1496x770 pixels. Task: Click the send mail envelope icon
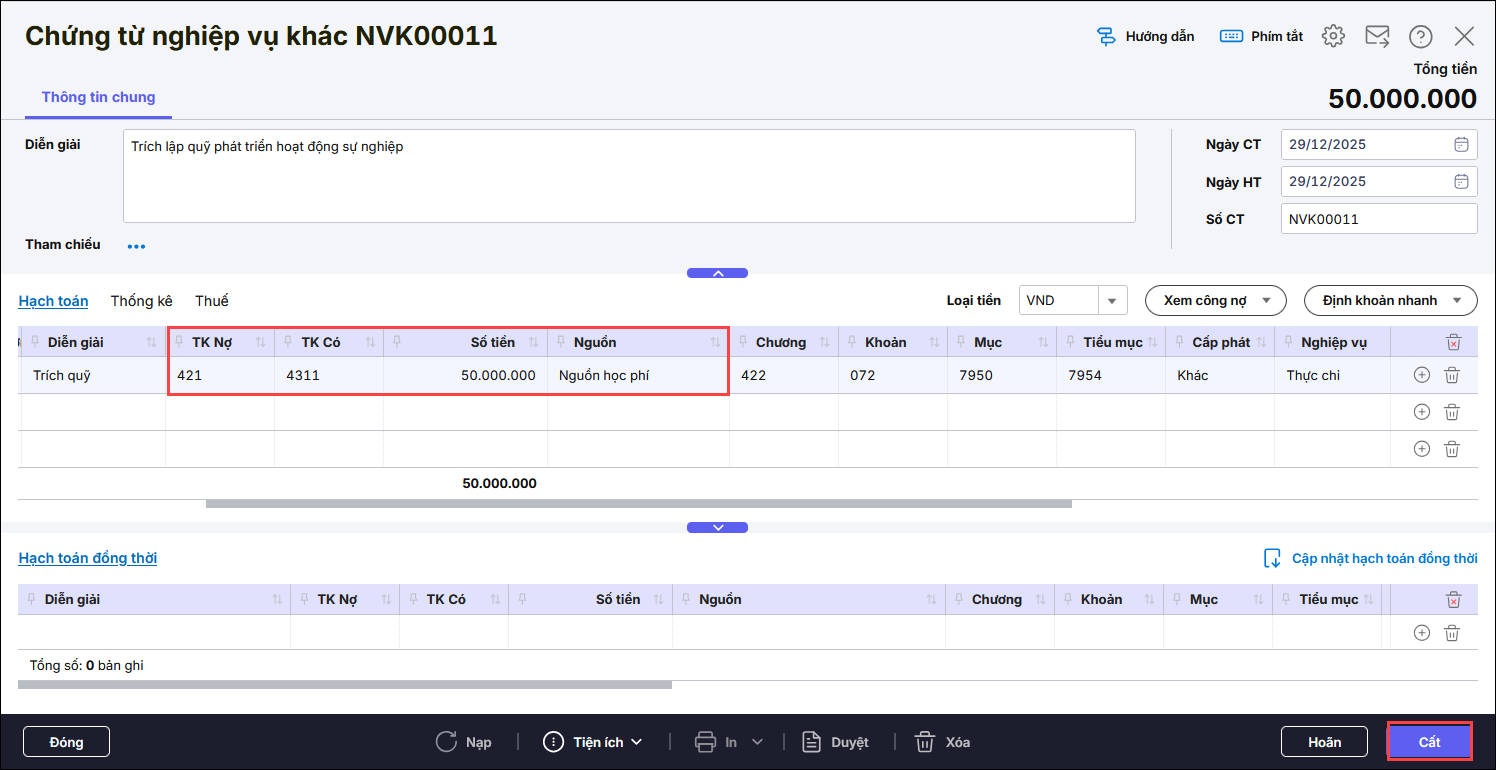(1377, 37)
